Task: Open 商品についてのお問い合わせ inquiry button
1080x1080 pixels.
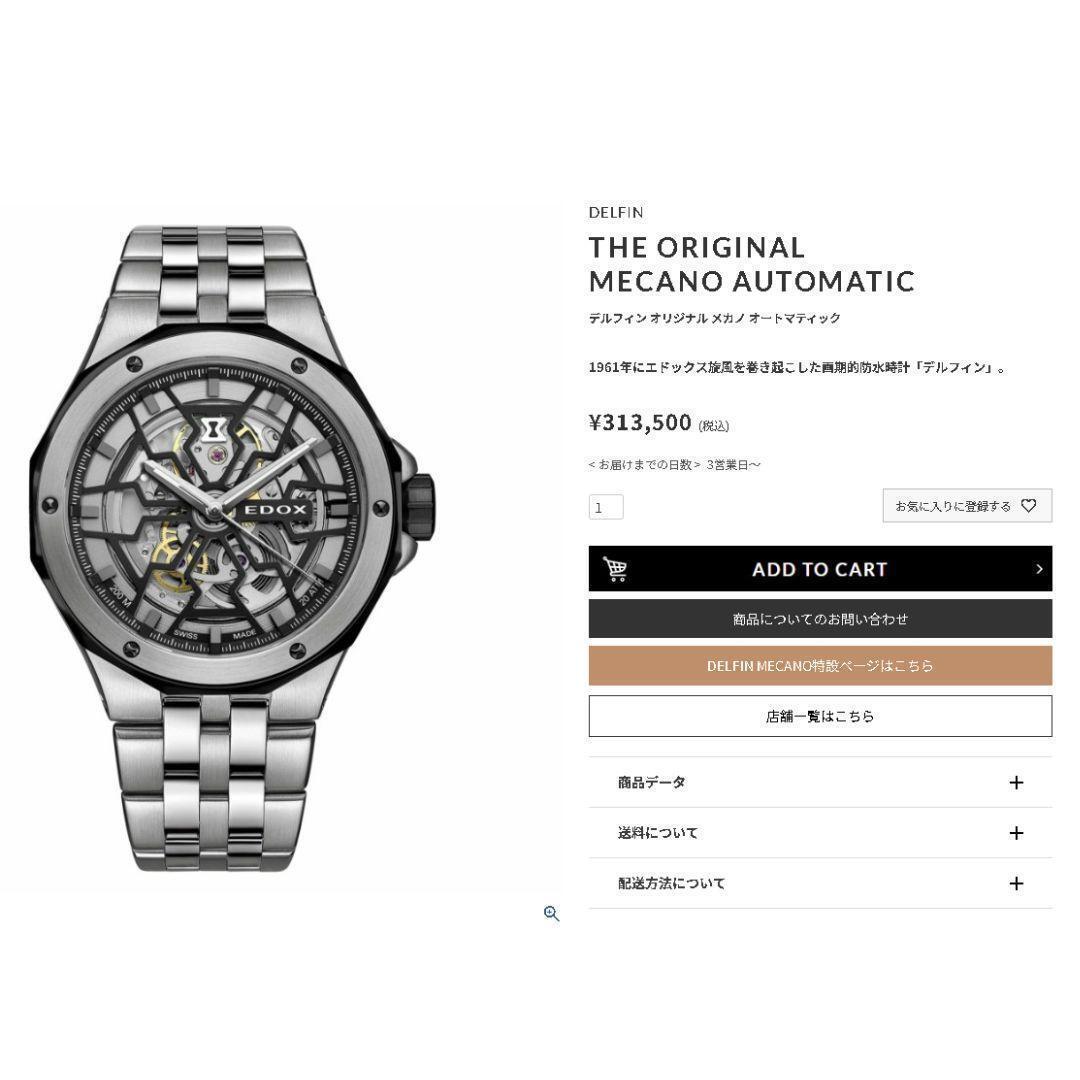Action: pos(820,619)
